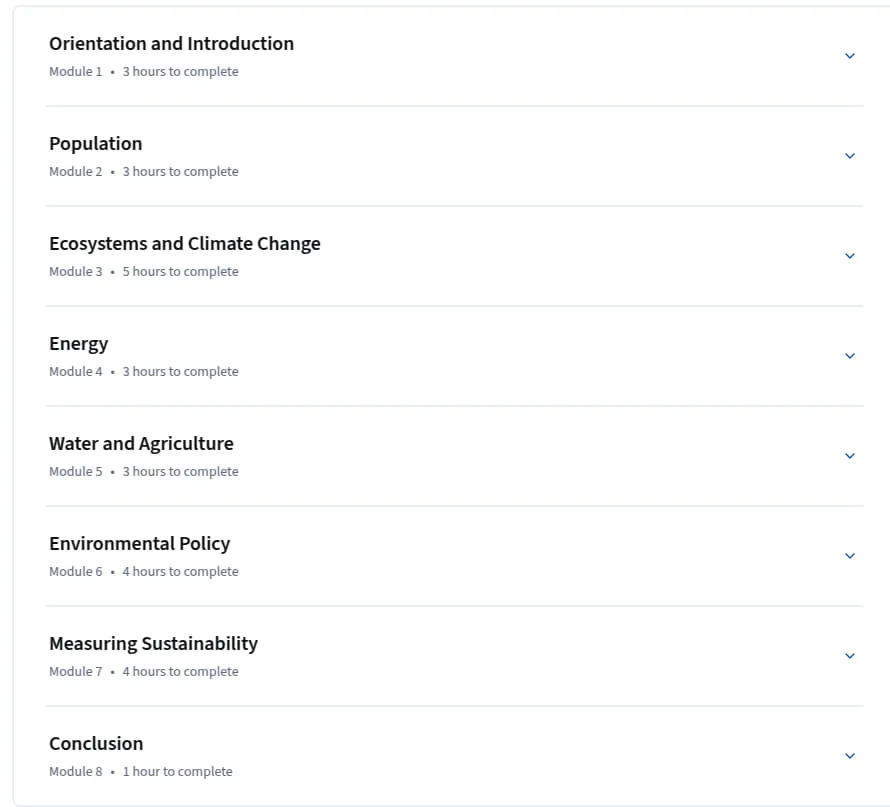Click the Population module title
Viewport: 890px width, 807px height.
tap(95, 144)
